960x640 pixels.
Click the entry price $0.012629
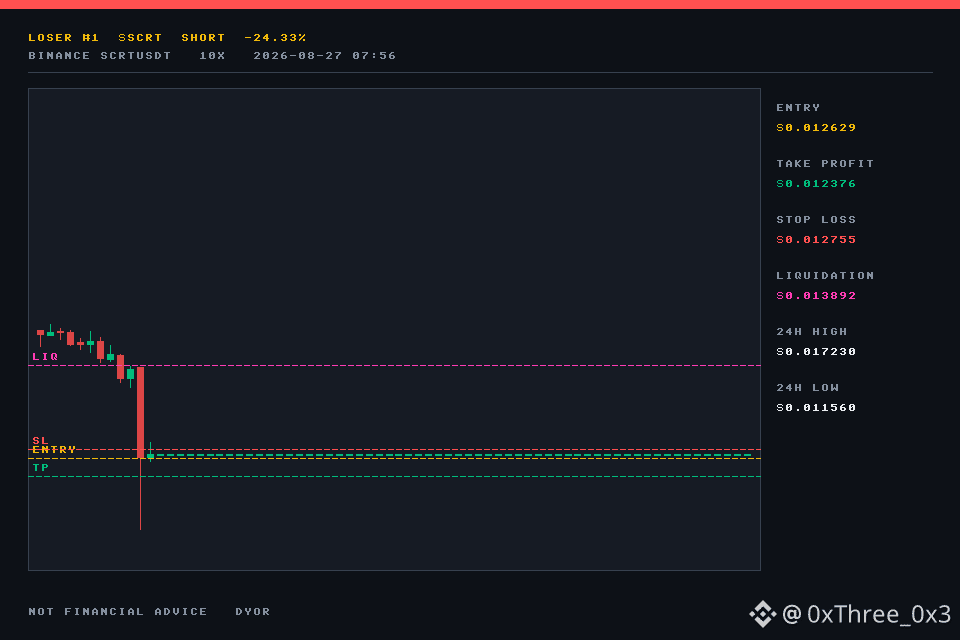[x=816, y=127]
